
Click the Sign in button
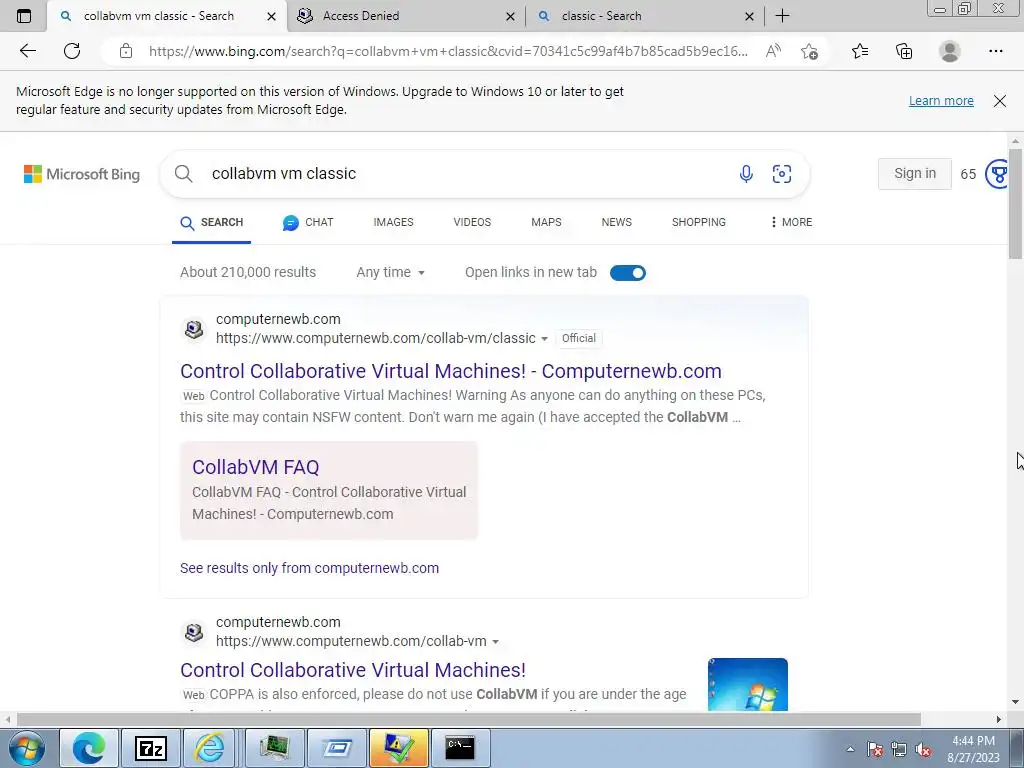pyautogui.click(x=914, y=174)
